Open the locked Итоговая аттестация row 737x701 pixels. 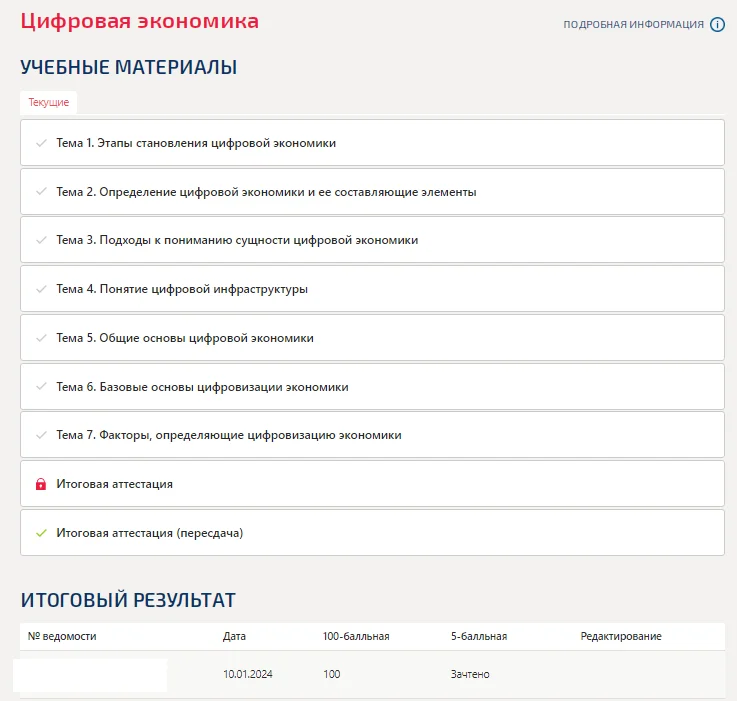click(372, 484)
